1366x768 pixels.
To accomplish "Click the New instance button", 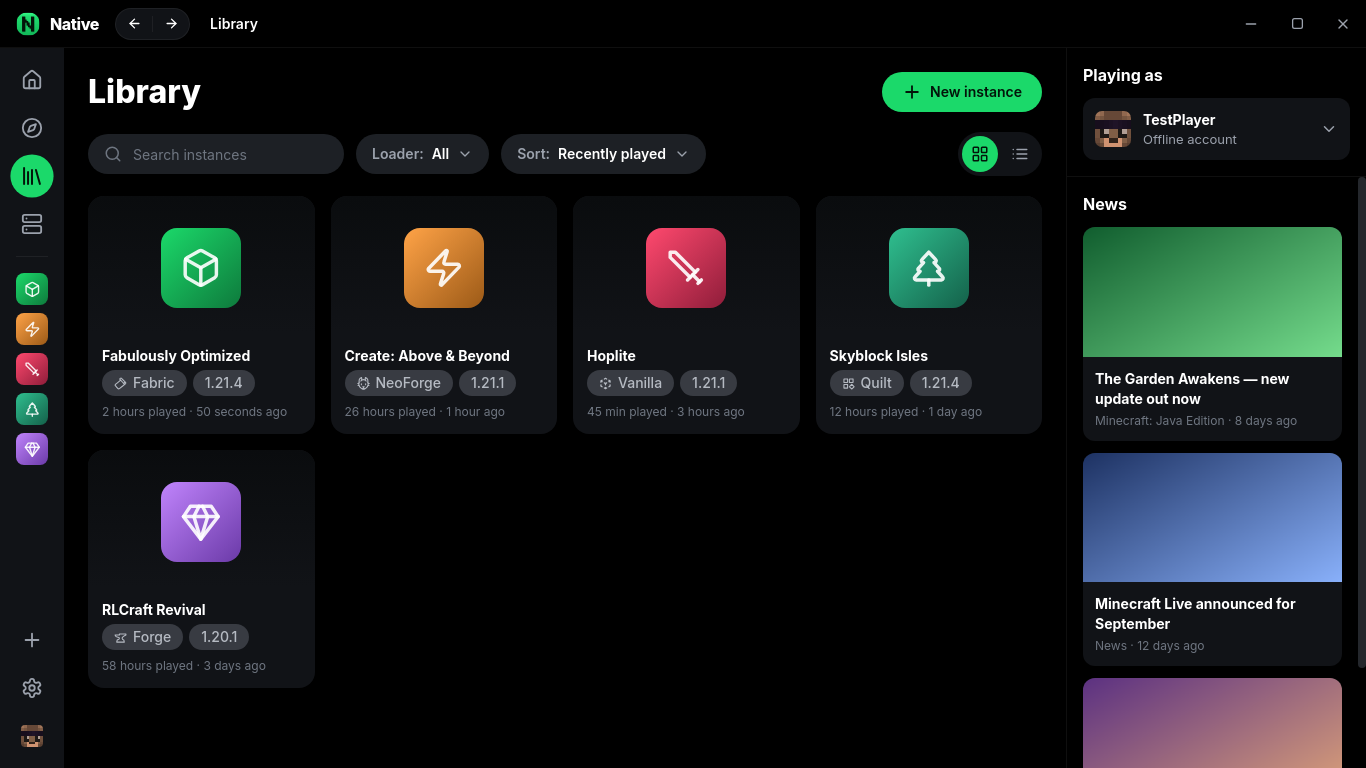I will pyautogui.click(x=962, y=92).
